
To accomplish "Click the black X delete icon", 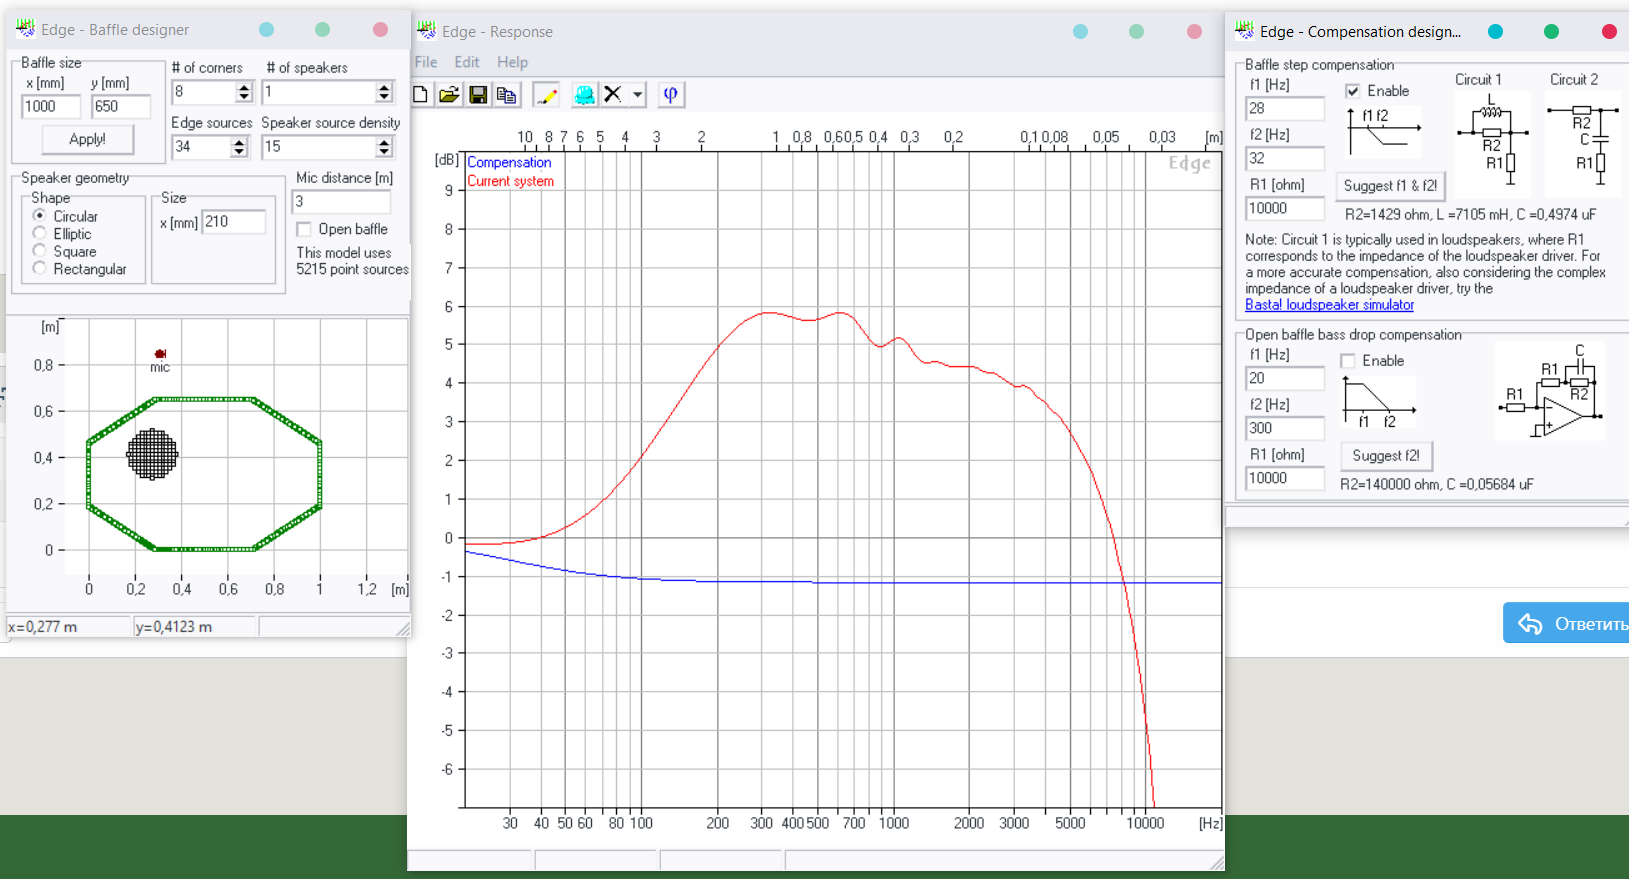I will click(x=613, y=94).
